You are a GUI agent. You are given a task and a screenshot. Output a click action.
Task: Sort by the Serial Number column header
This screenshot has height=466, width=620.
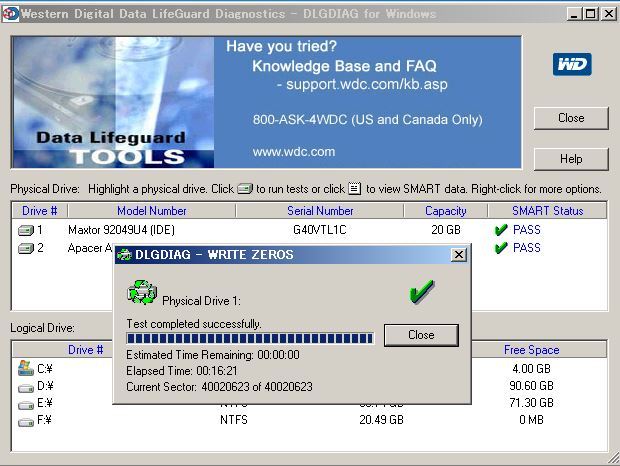click(x=320, y=211)
